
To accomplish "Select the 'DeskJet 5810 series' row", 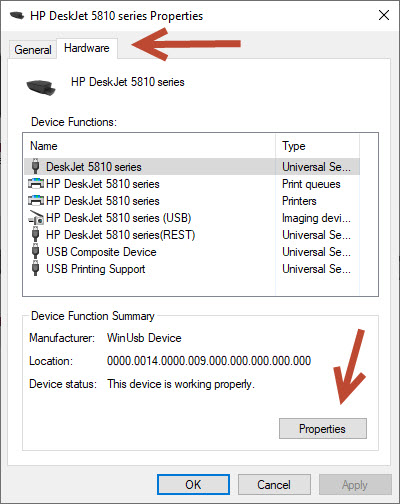I will (192, 166).
